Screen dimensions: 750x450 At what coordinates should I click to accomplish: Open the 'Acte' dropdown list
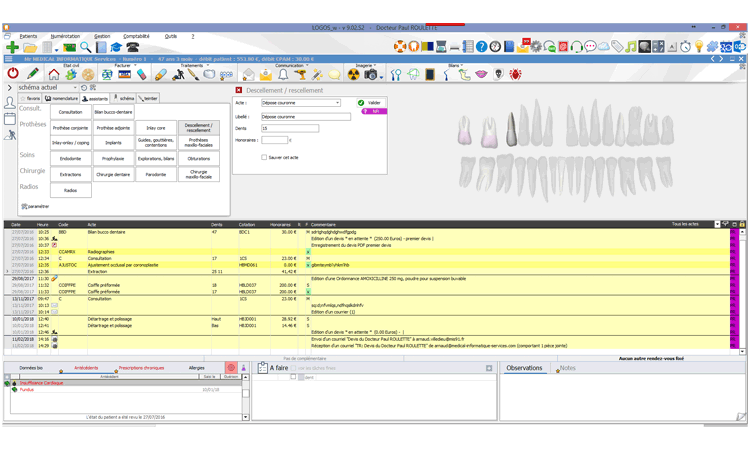337,103
